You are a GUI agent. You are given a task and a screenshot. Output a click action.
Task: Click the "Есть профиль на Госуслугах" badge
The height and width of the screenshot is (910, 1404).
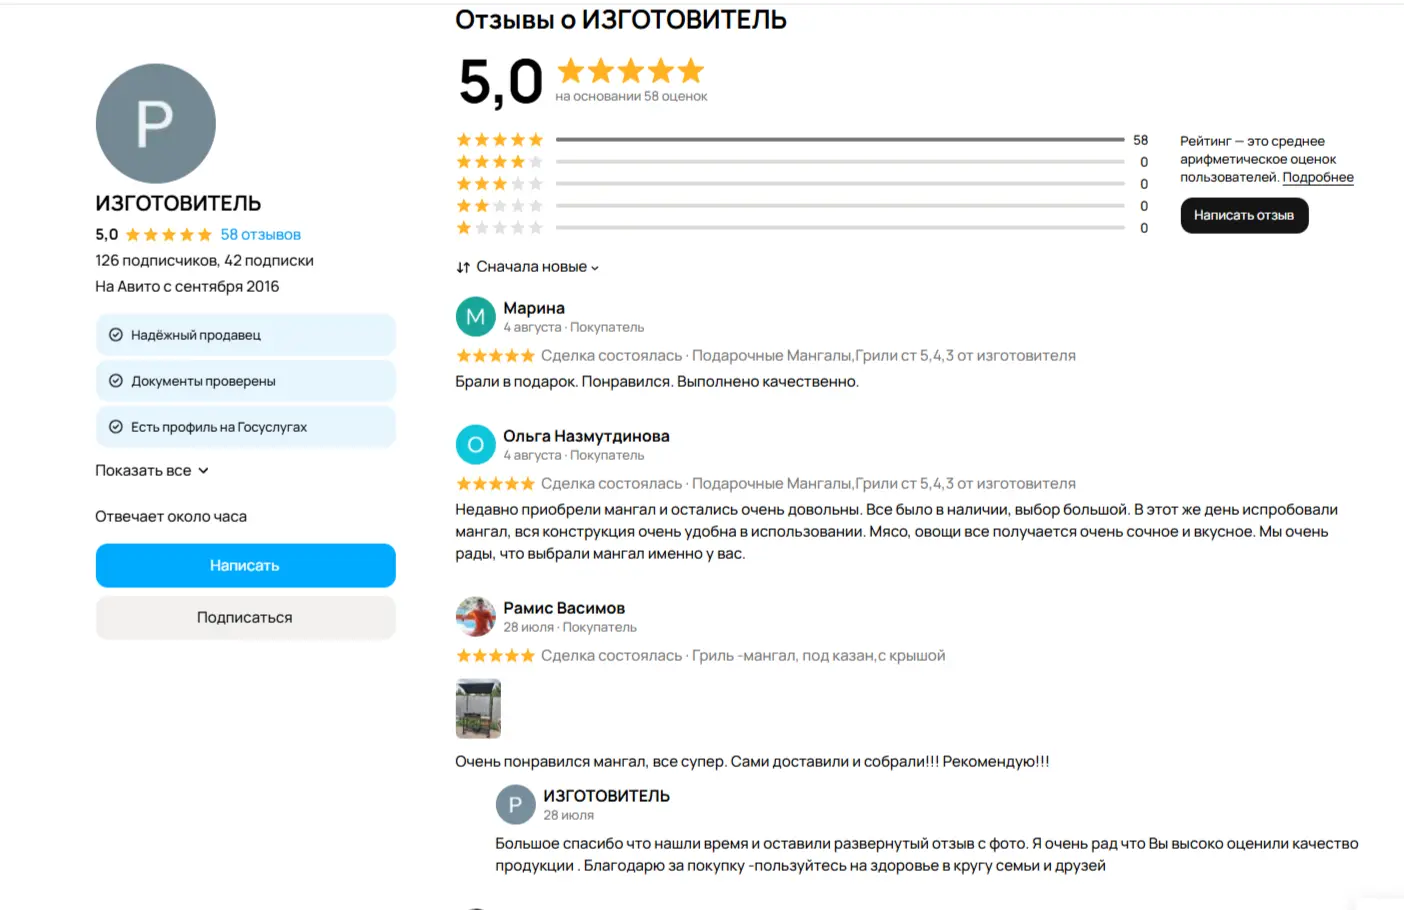[245, 427]
